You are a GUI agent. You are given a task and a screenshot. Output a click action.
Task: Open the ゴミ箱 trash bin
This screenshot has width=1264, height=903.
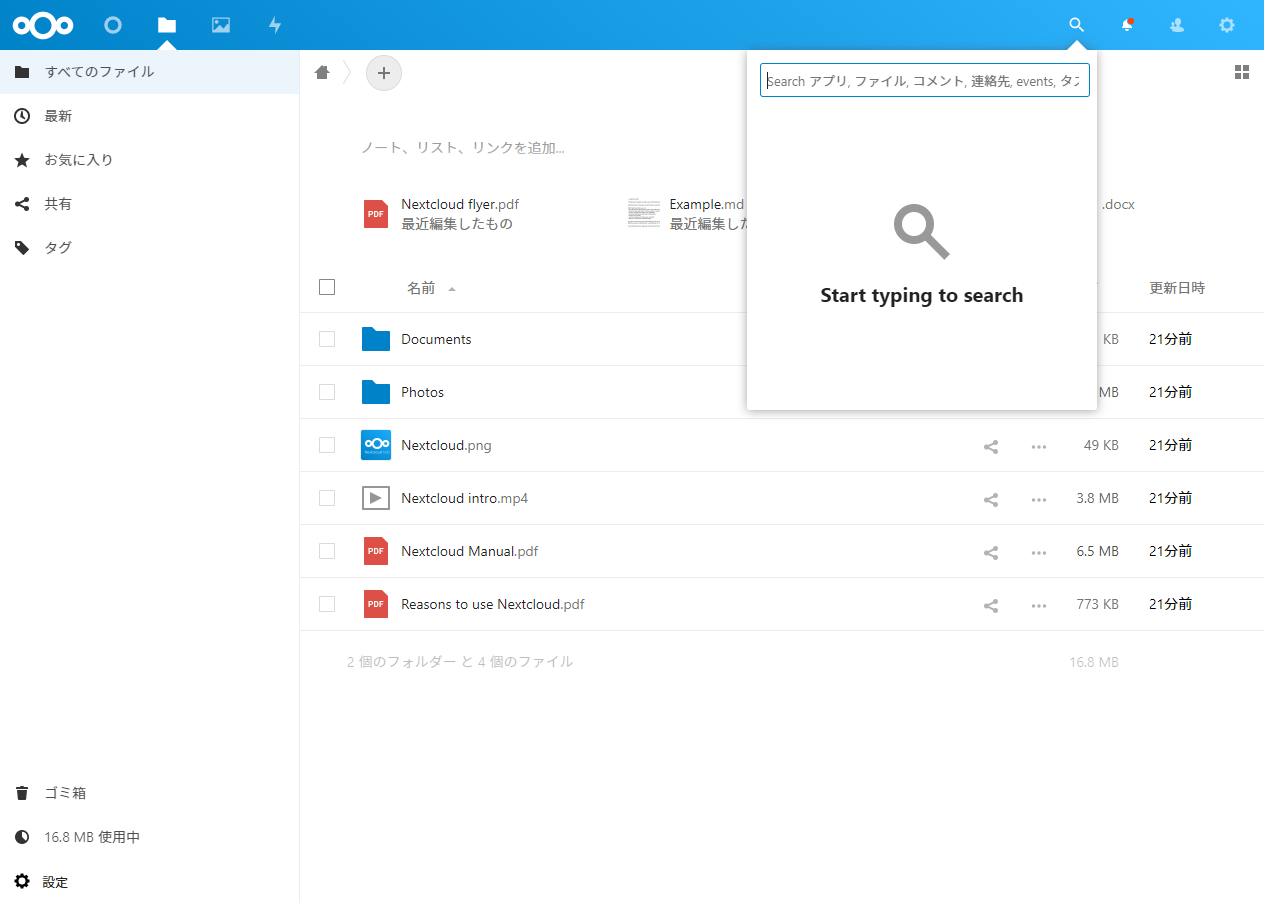149,793
